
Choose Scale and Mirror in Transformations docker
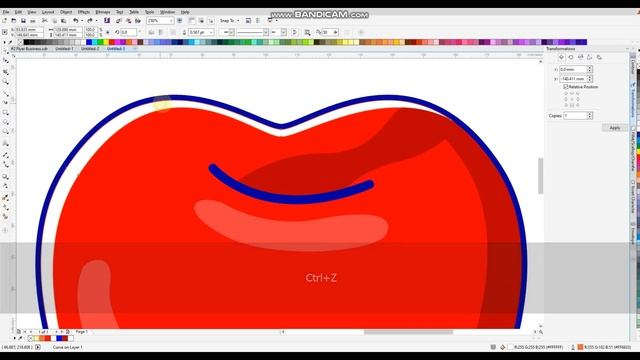tap(580, 57)
